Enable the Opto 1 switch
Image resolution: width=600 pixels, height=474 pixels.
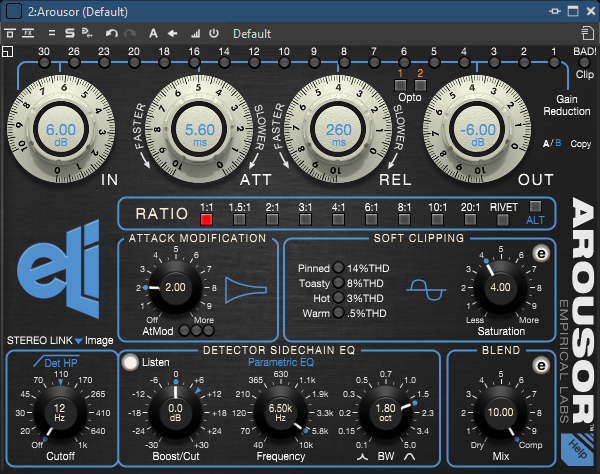coord(400,85)
